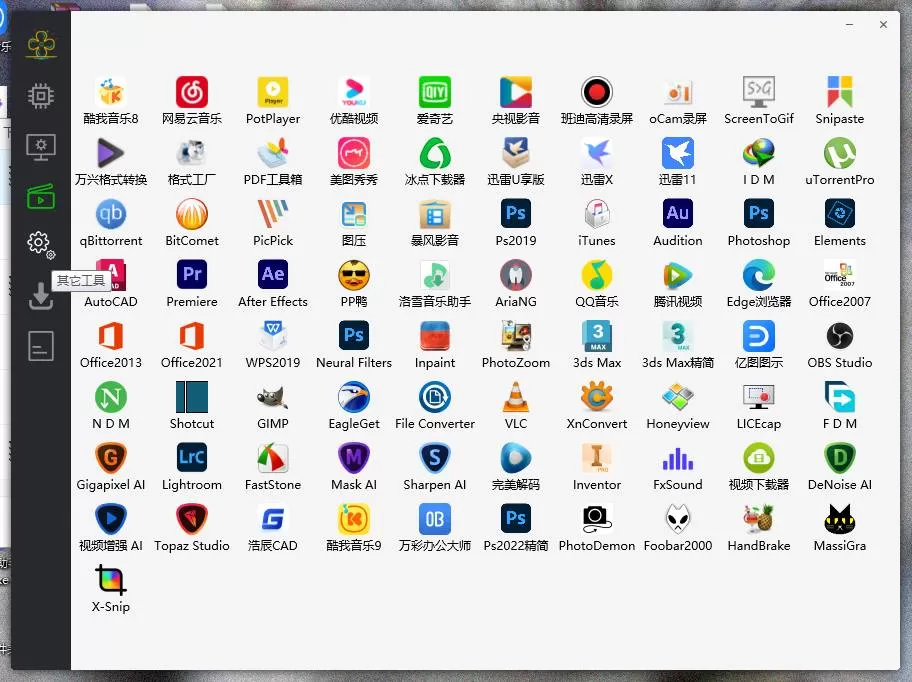
Task: Launch Adobe Photoshop
Action: pyautogui.click(x=758, y=214)
